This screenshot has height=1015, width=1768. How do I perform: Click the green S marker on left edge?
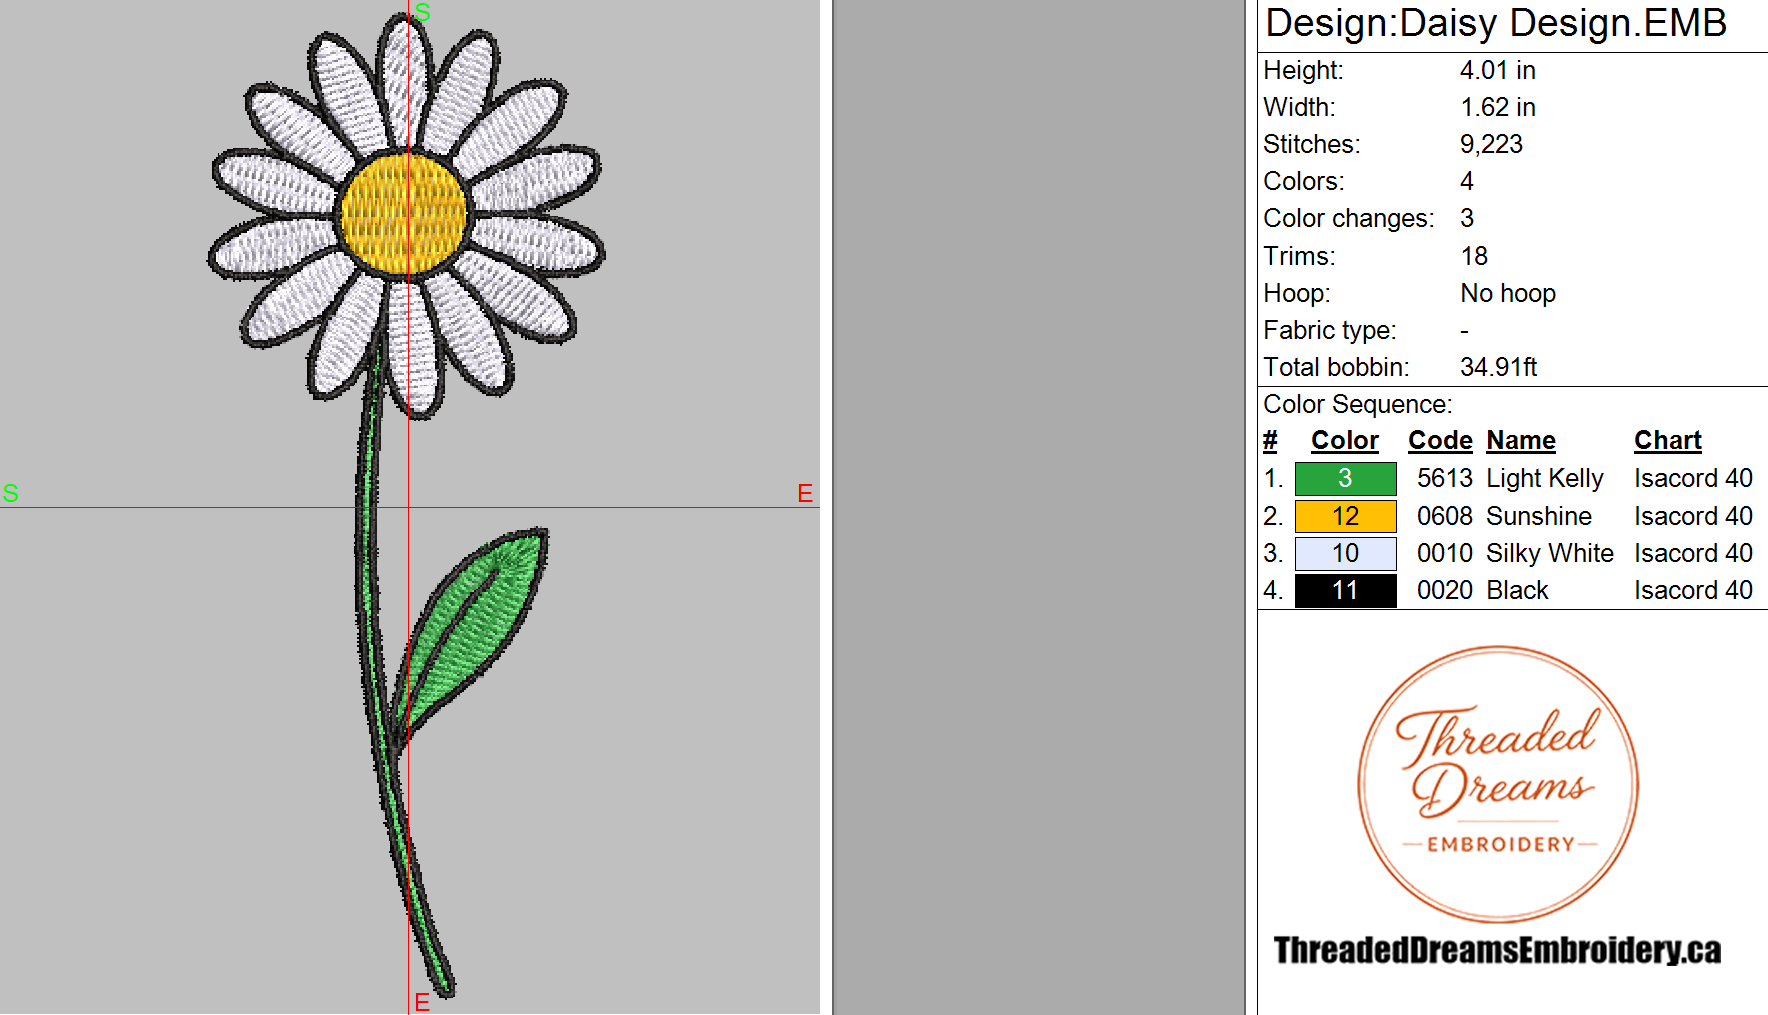(x=11, y=493)
